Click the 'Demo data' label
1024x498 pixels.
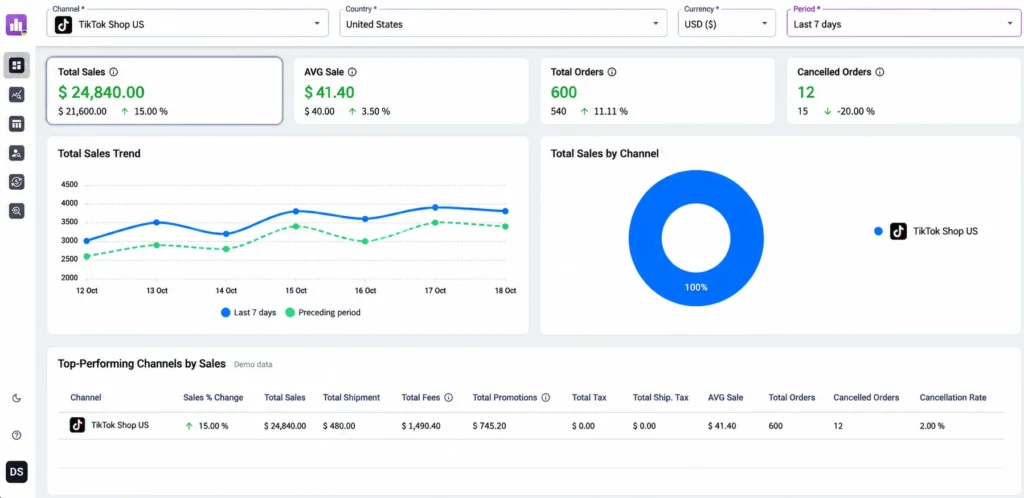coord(253,365)
